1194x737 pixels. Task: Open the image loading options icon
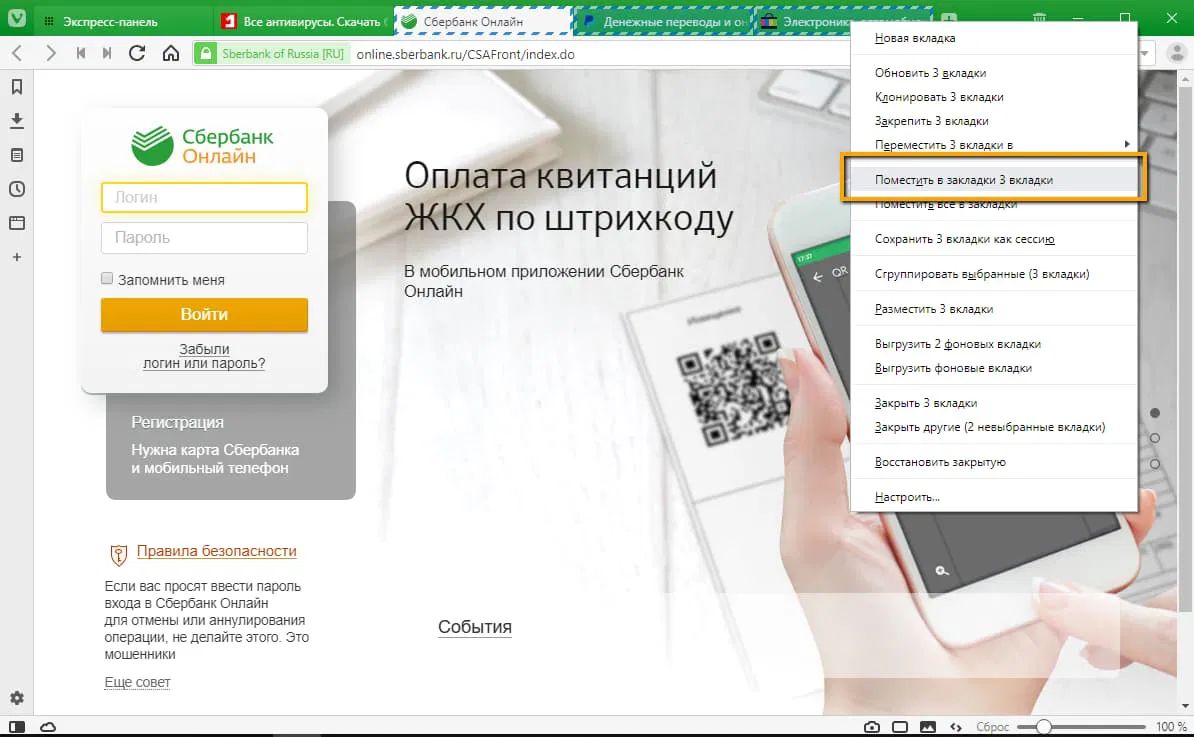tap(927, 727)
